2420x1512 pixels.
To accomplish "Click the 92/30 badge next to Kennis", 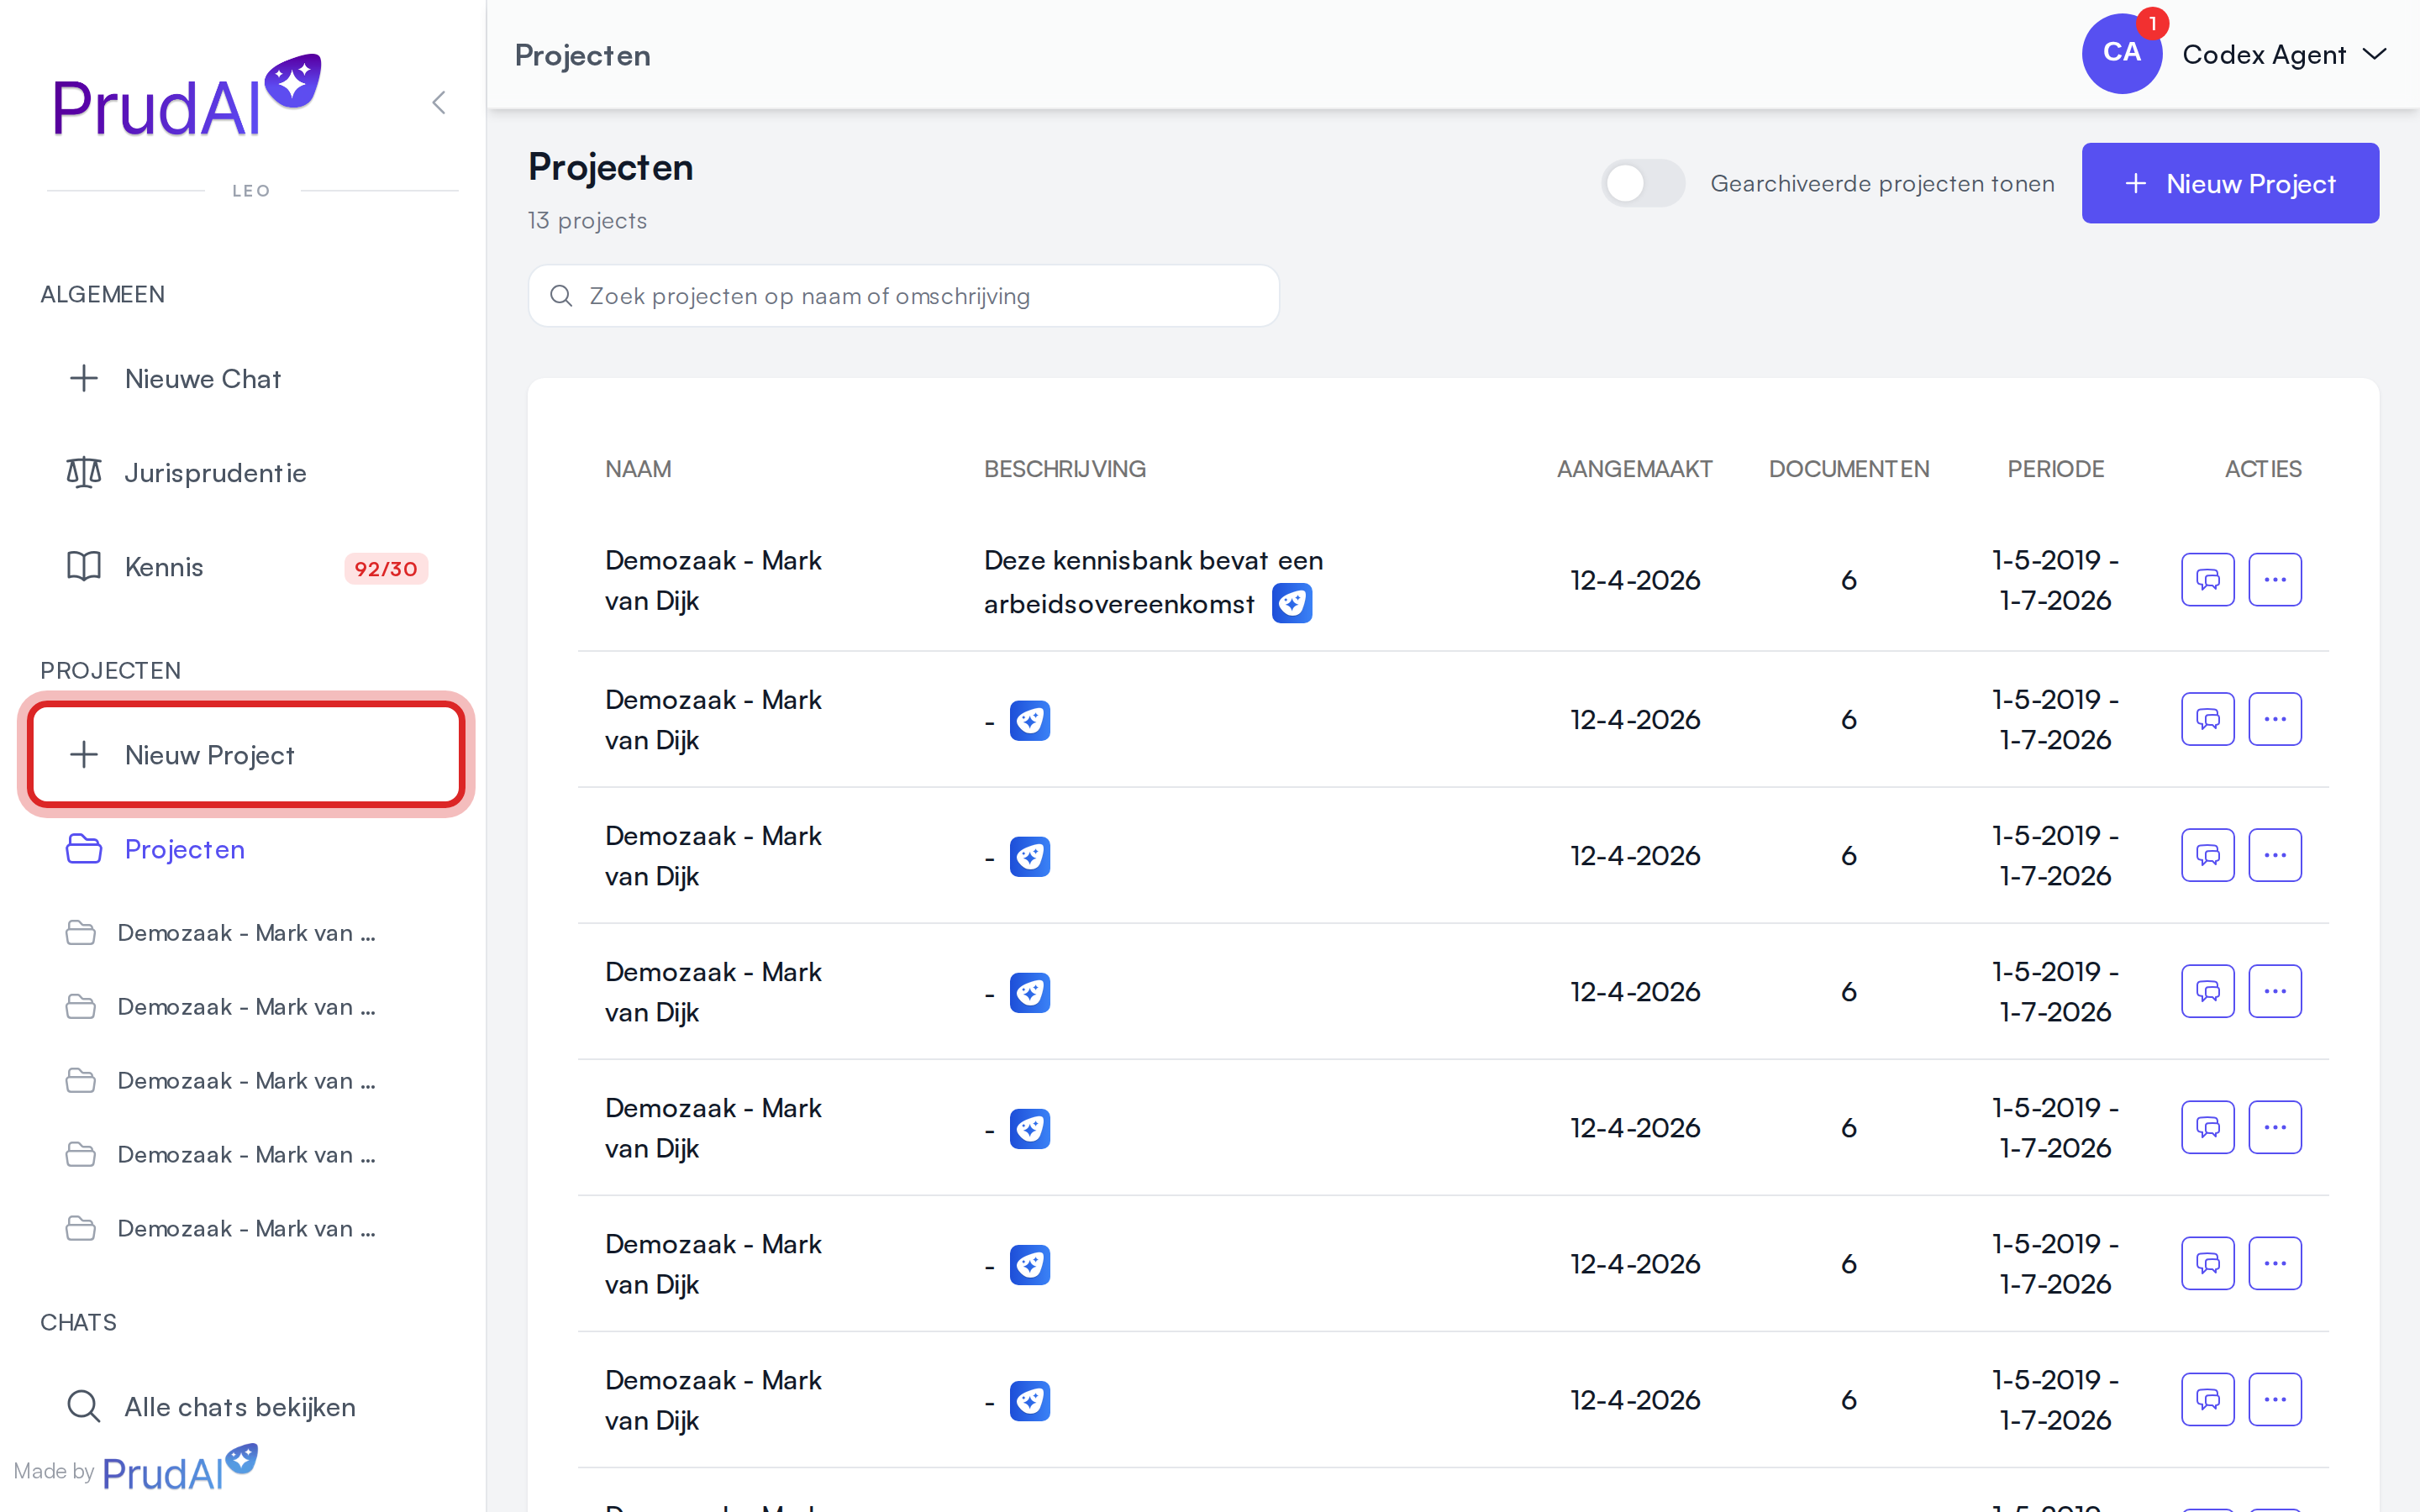I will tap(386, 568).
